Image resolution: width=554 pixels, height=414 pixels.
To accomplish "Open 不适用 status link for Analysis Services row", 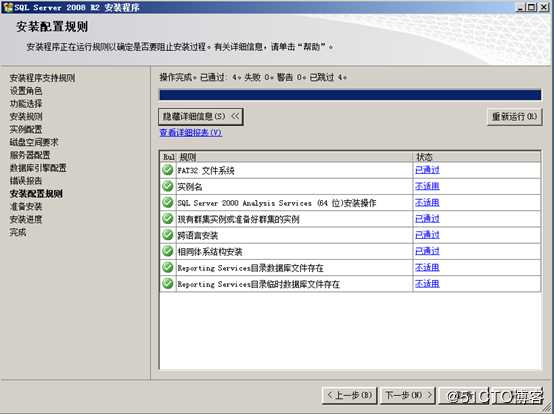I will pyautogui.click(x=427, y=203).
